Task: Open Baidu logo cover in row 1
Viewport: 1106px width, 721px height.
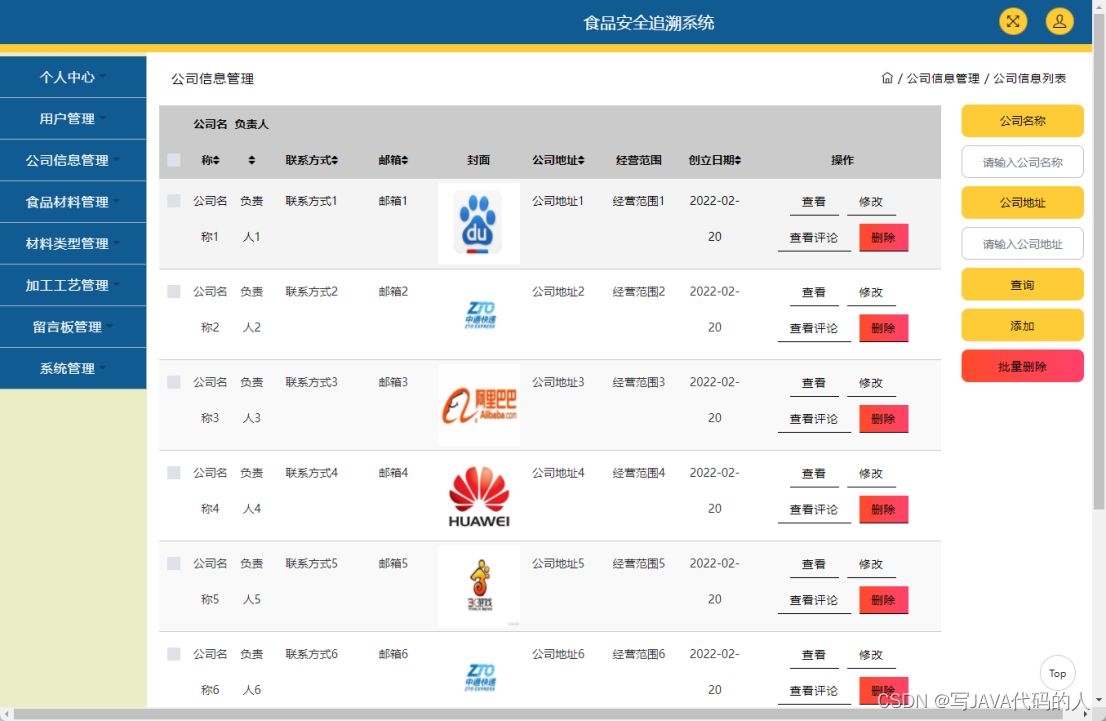Action: coord(479,223)
